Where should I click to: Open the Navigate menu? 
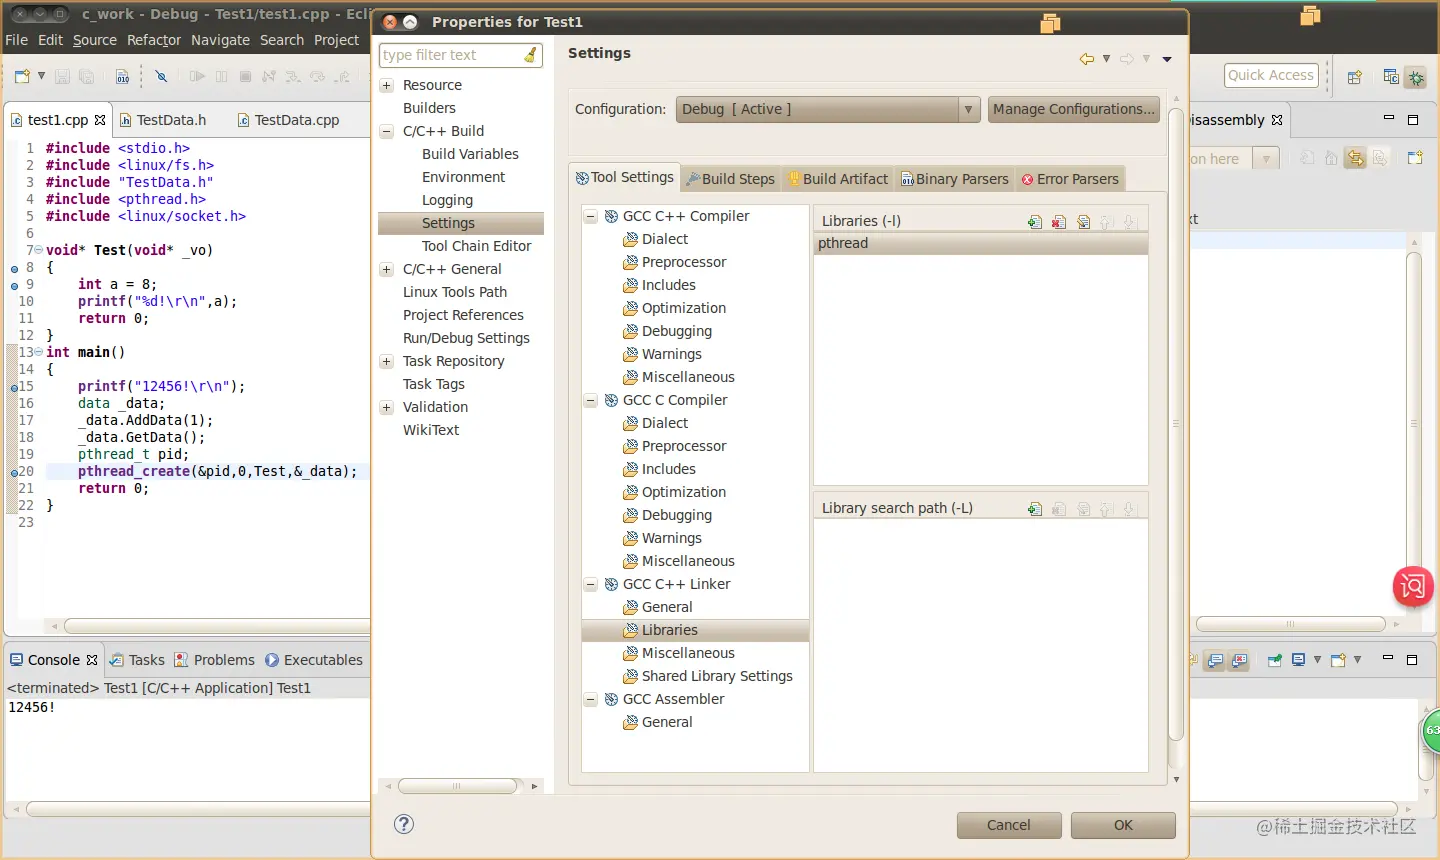[220, 40]
